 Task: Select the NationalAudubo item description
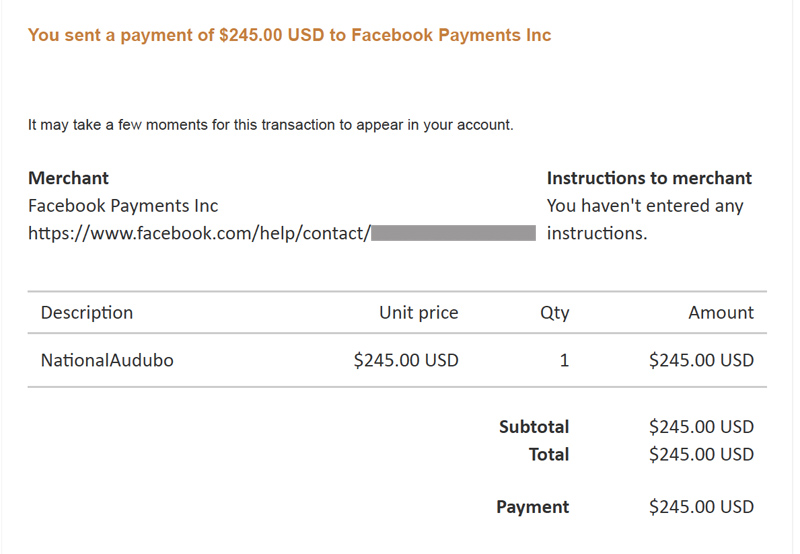click(x=107, y=360)
